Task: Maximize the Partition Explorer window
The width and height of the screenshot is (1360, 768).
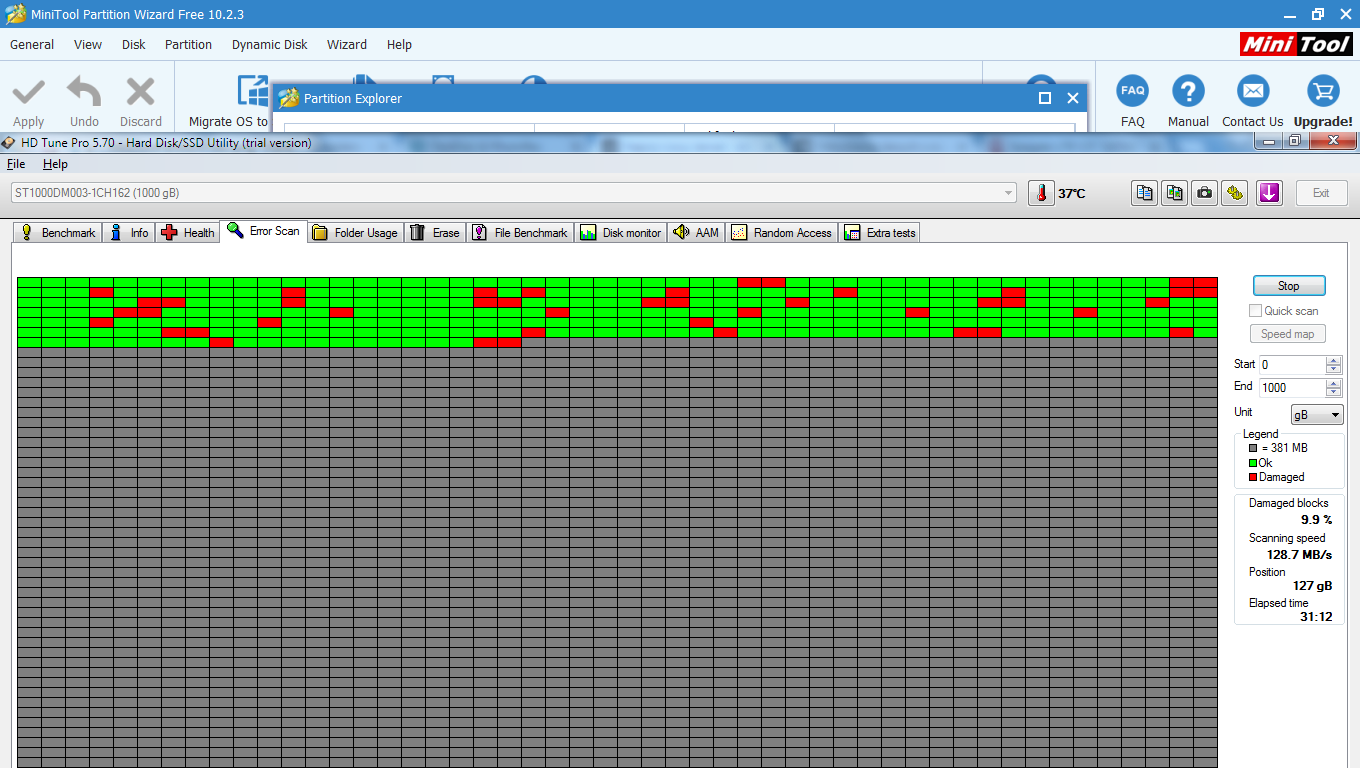Action: [1045, 98]
